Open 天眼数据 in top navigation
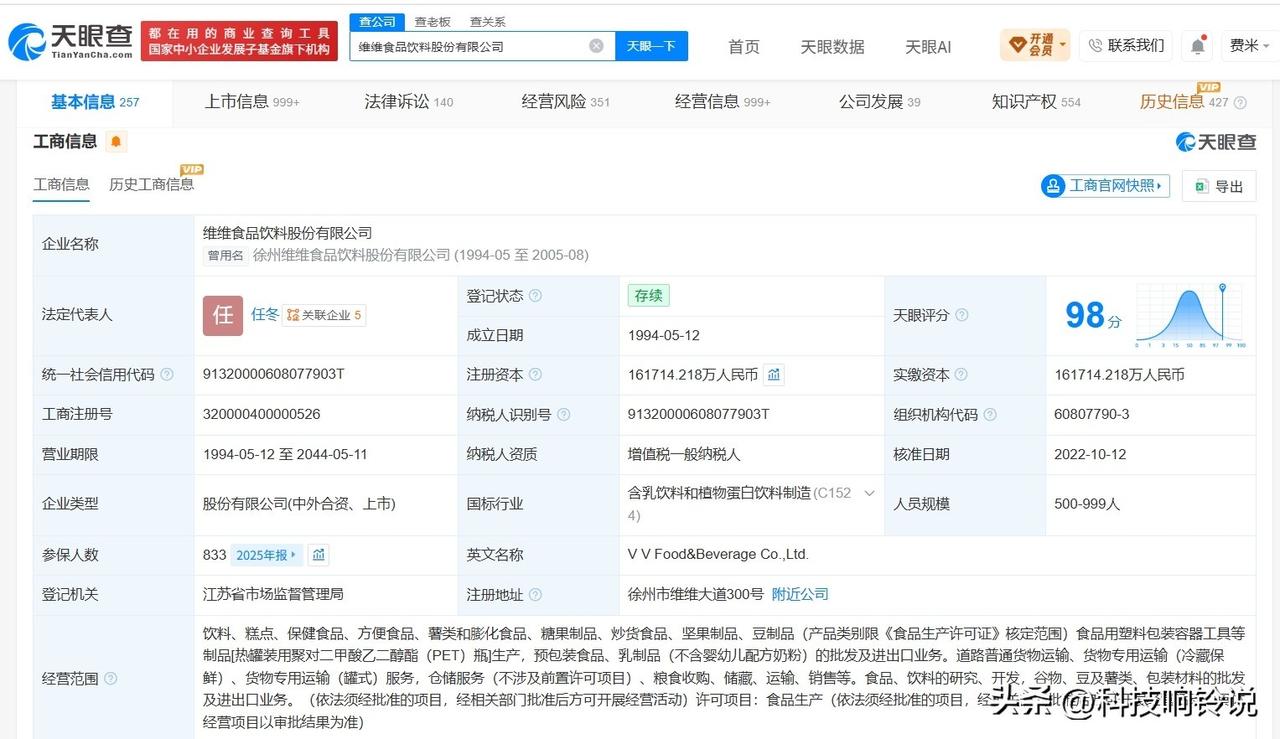Image resolution: width=1280 pixels, height=739 pixels. (x=832, y=47)
